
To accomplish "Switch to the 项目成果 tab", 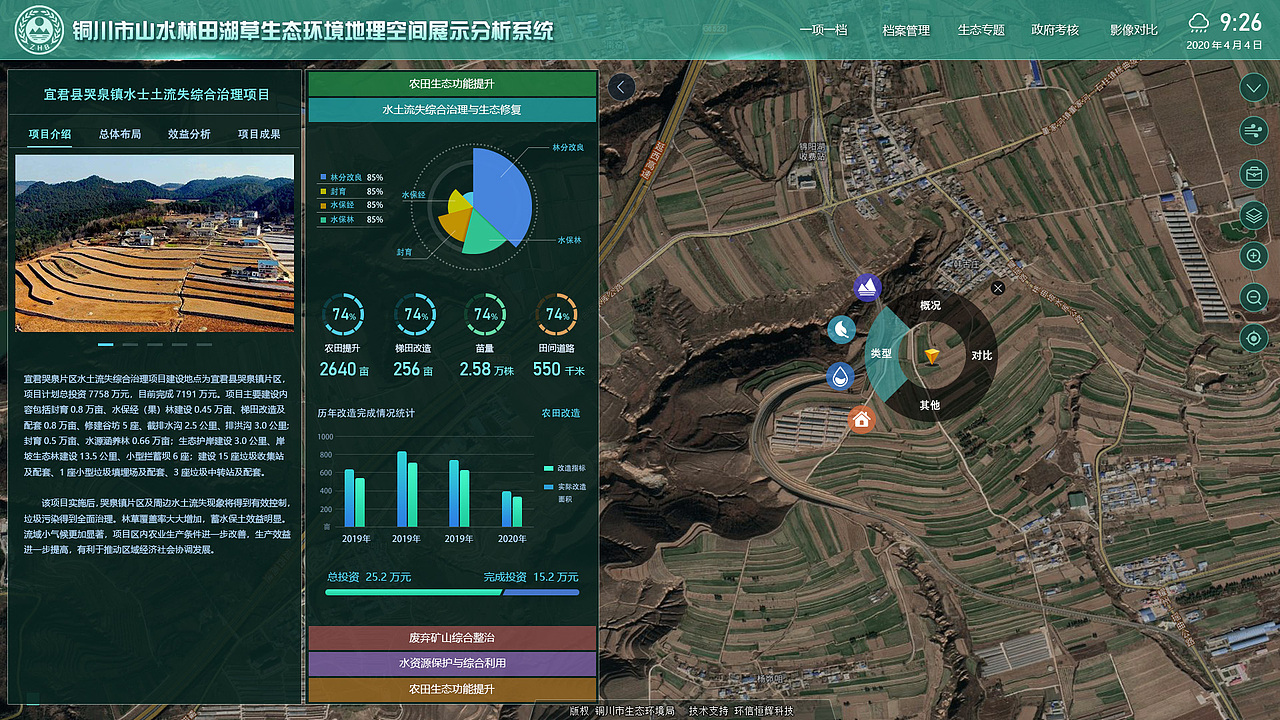I will click(x=259, y=134).
